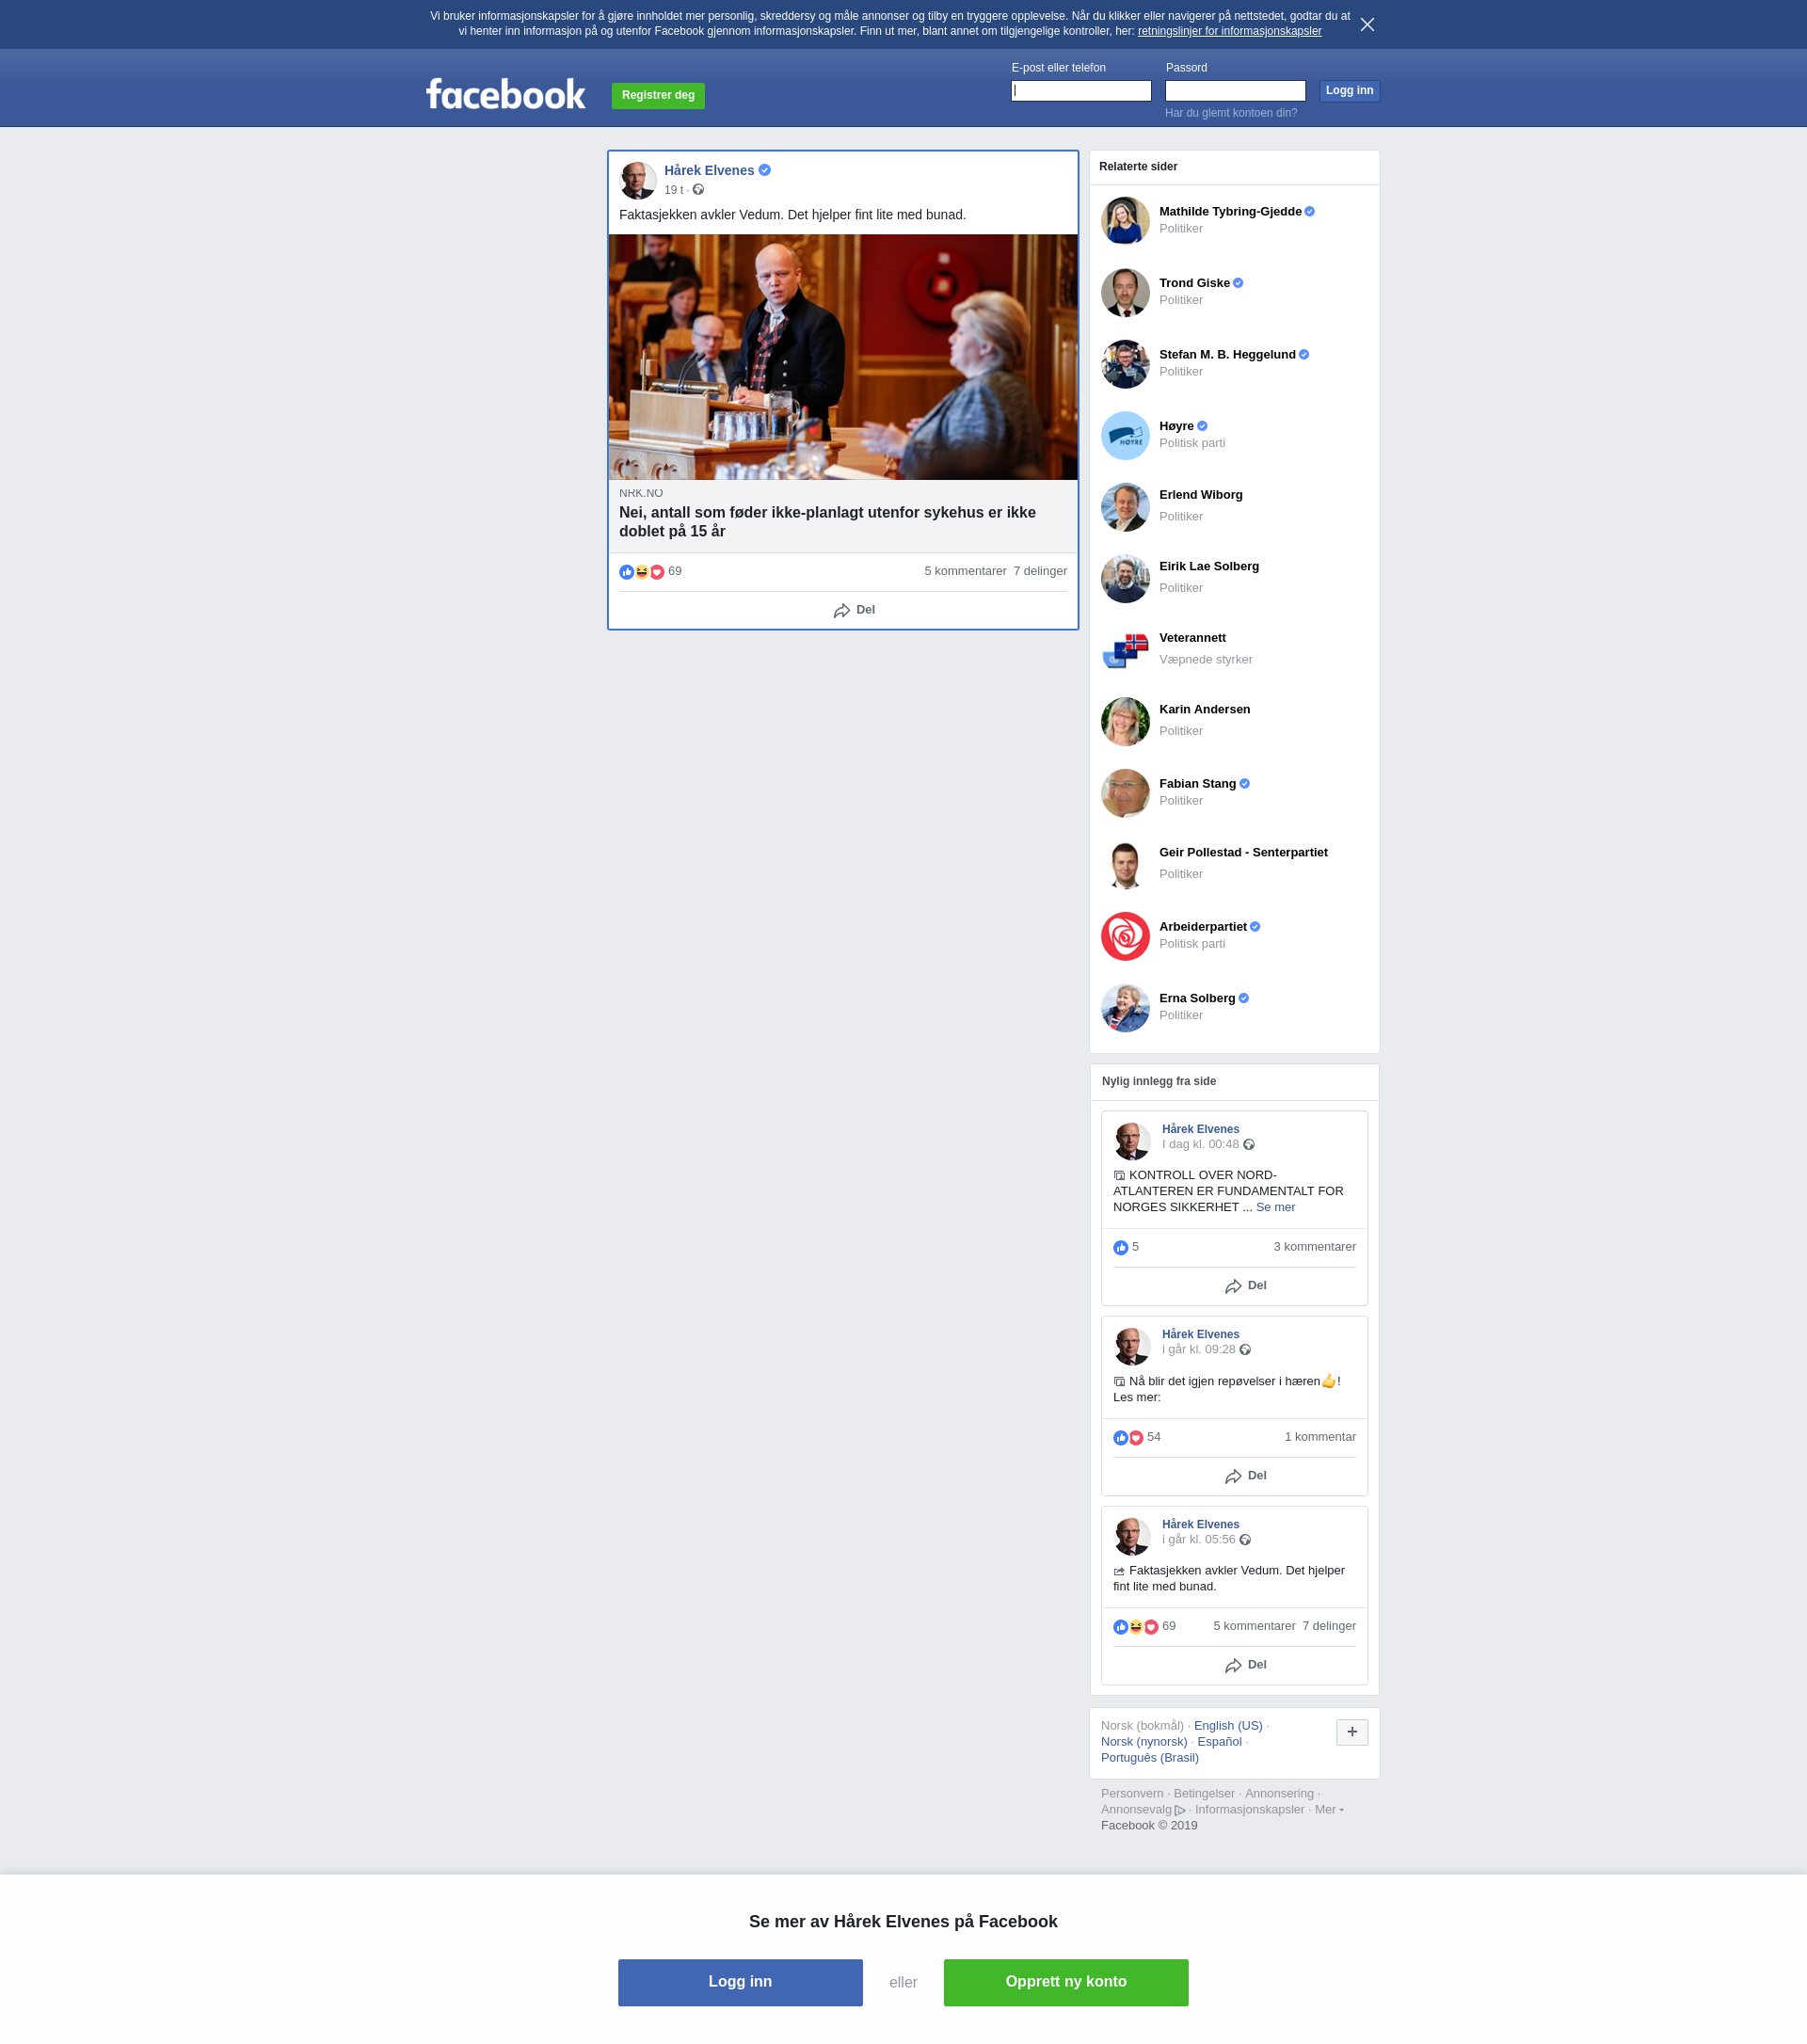This screenshot has width=1807, height=2044.
Task: Open Stefan M. B. Heggelund avatar
Action: 1125,364
